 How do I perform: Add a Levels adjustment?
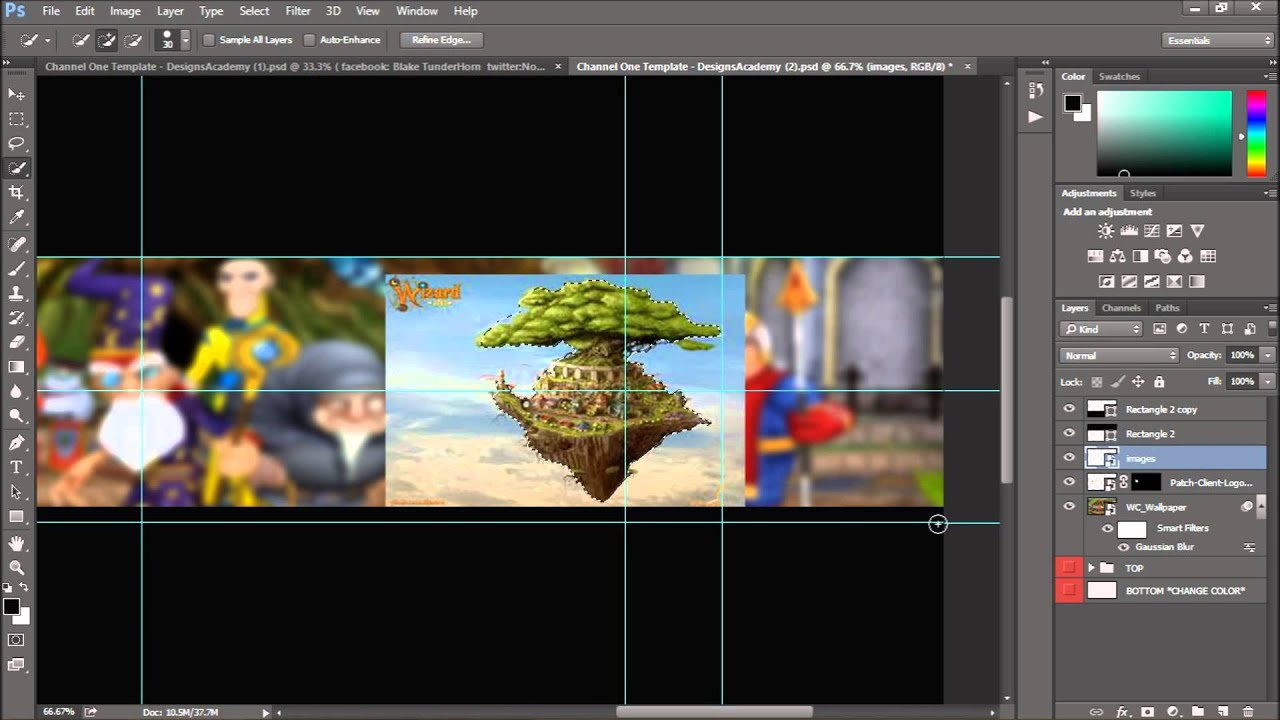[x=1129, y=231]
